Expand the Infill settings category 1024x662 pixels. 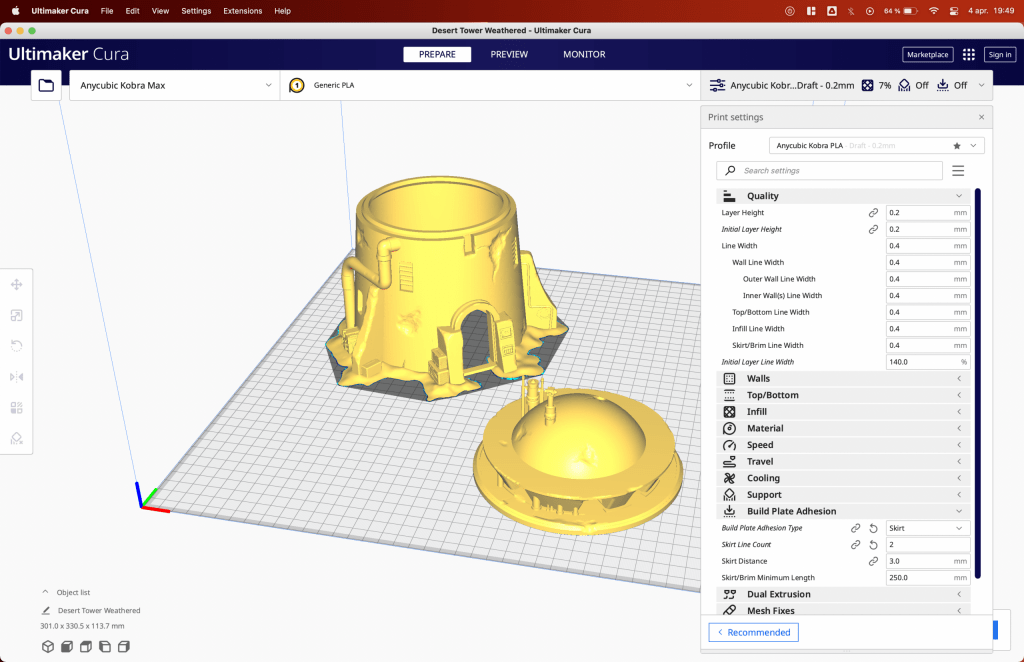coord(842,412)
